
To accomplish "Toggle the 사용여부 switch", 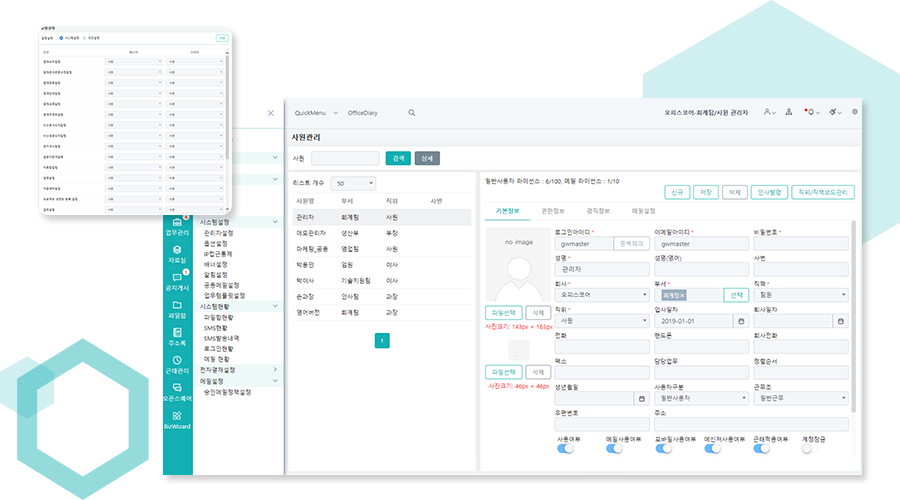I will coord(567,449).
